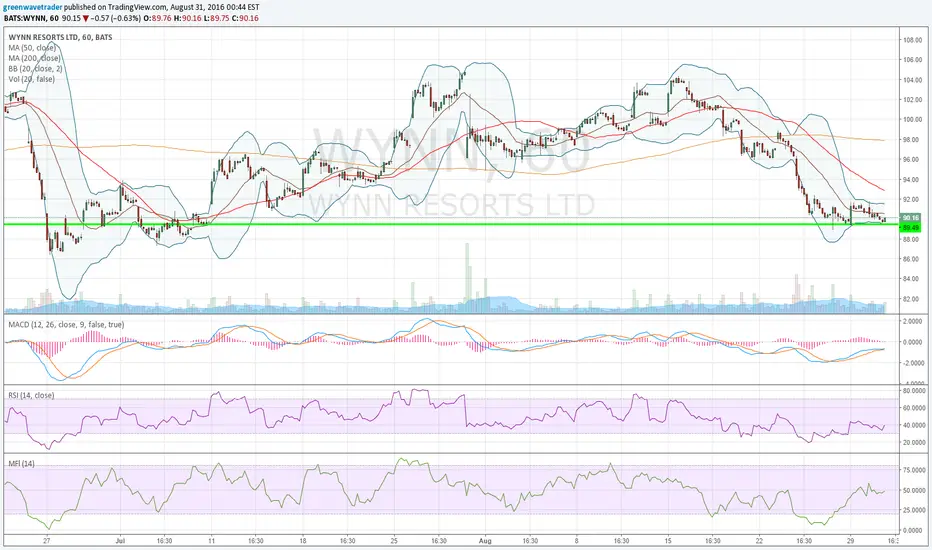Click the 20.0000 RSI scale label
The height and width of the screenshot is (550, 932).
point(912,442)
